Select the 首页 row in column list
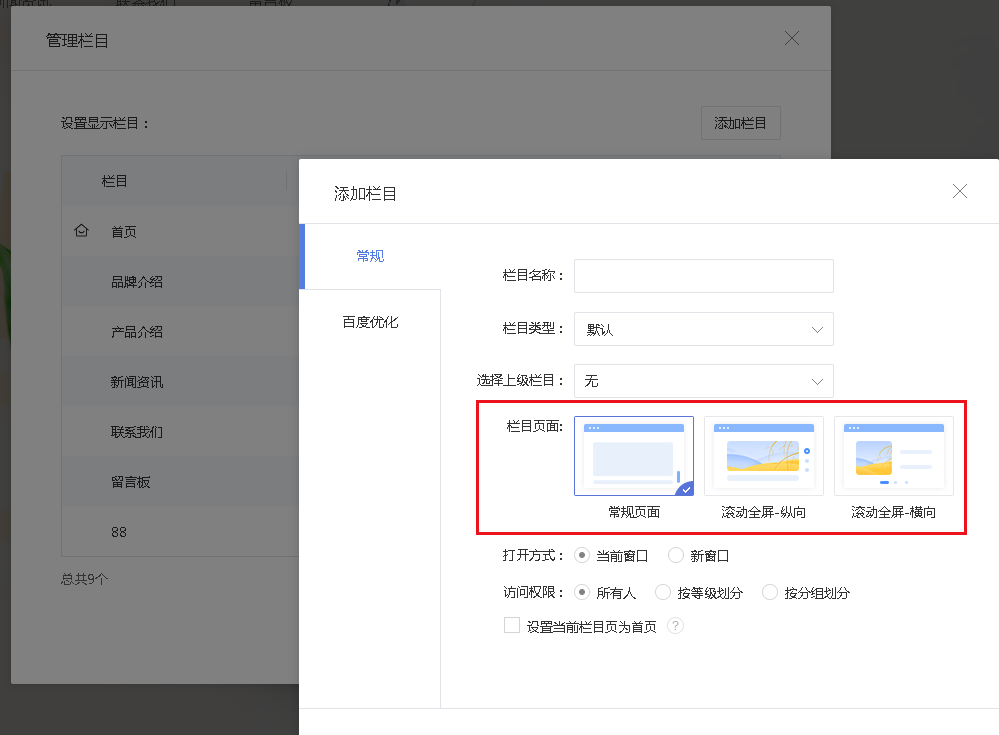Screen dimensions: 999x735 pyautogui.click(x=180, y=231)
